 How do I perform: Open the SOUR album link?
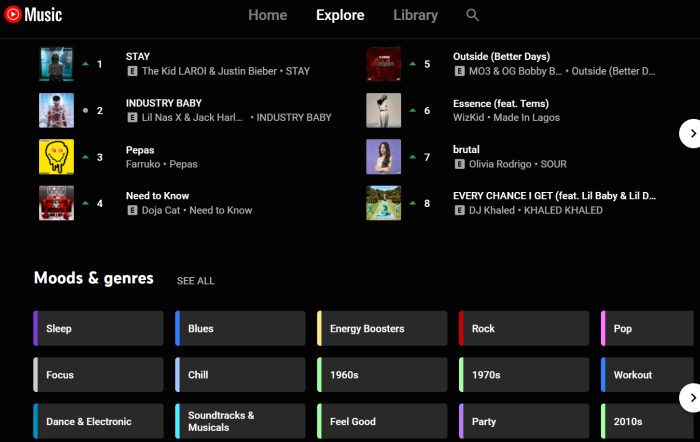click(x=554, y=164)
